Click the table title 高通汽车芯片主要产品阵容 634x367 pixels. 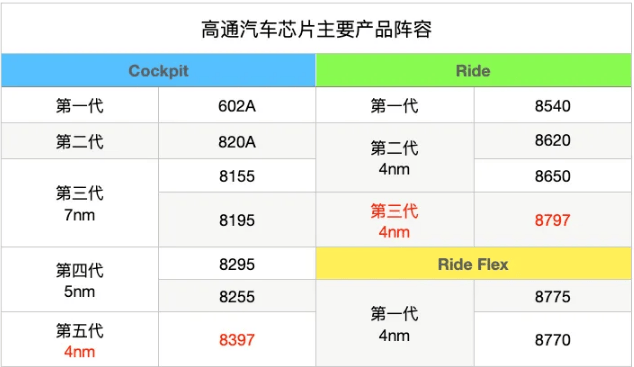point(316,29)
